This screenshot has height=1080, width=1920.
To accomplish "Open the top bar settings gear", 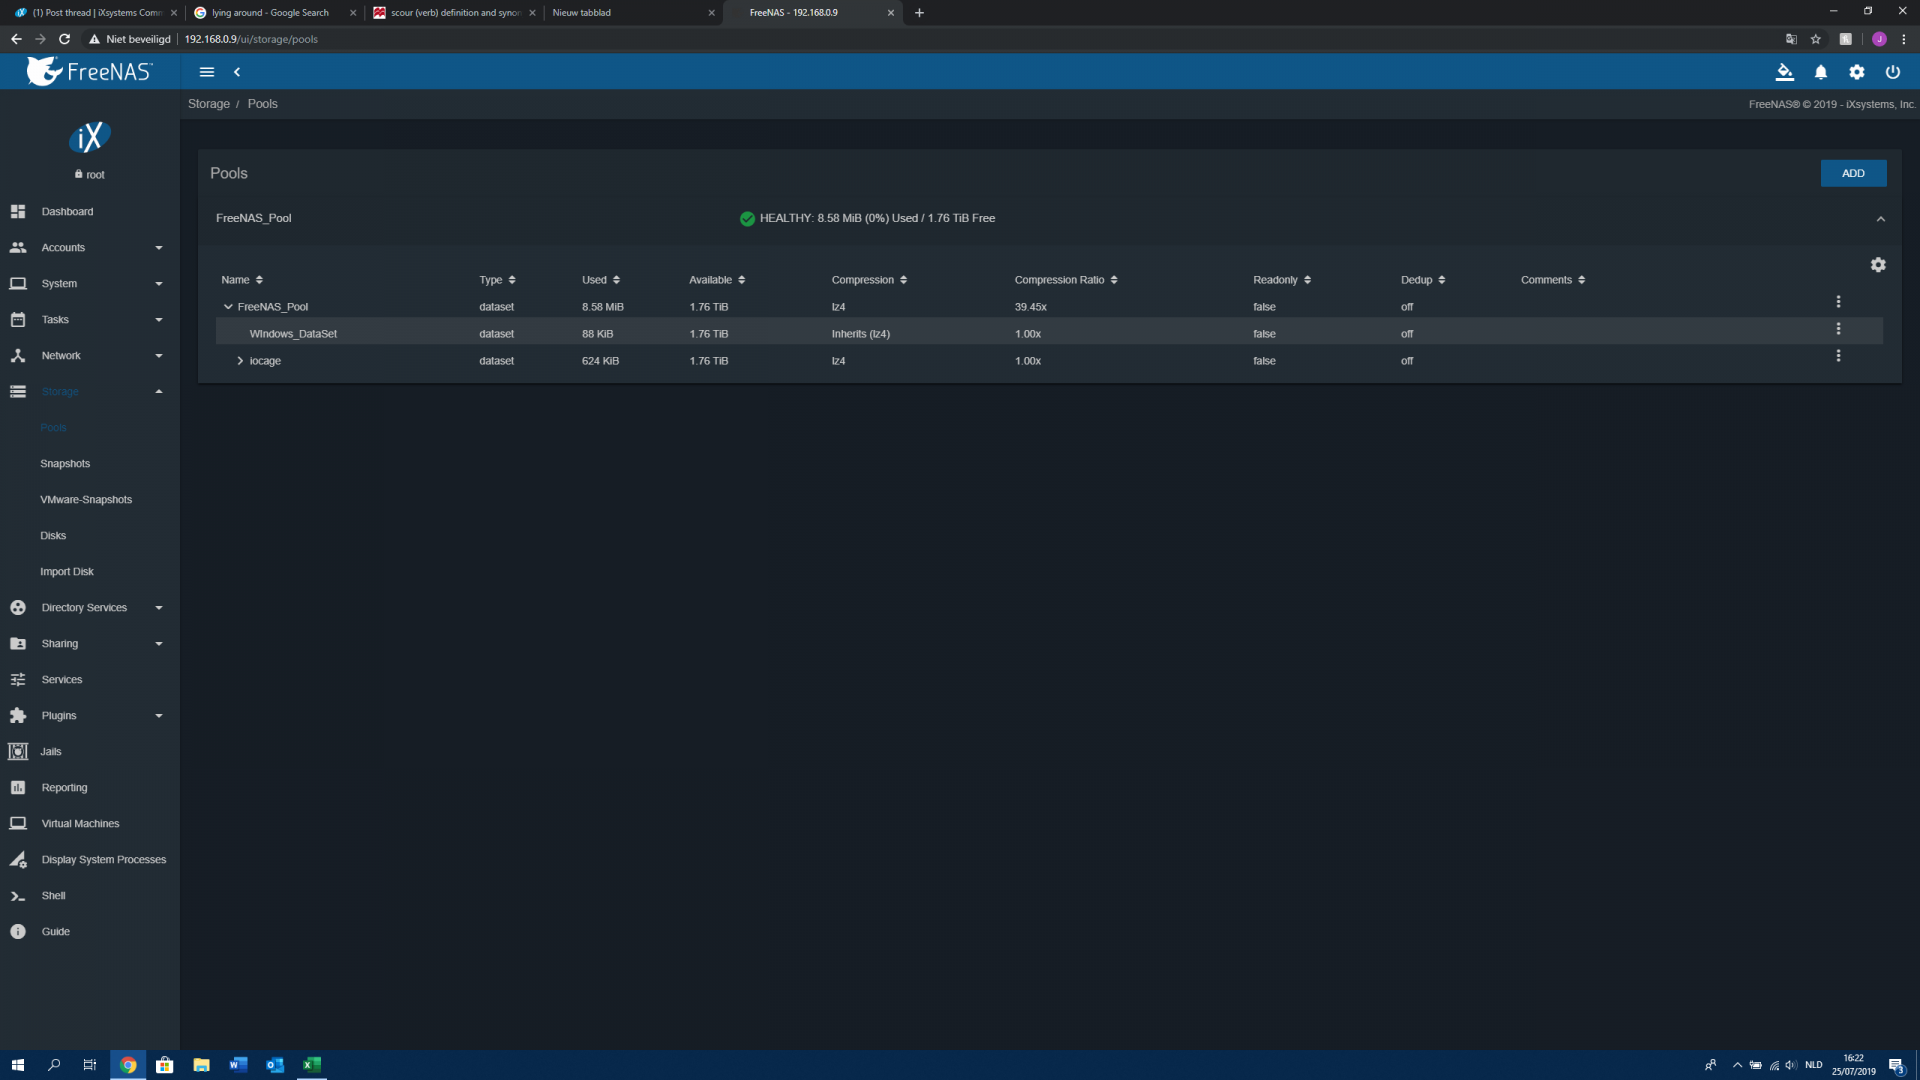I will 1857,72.
